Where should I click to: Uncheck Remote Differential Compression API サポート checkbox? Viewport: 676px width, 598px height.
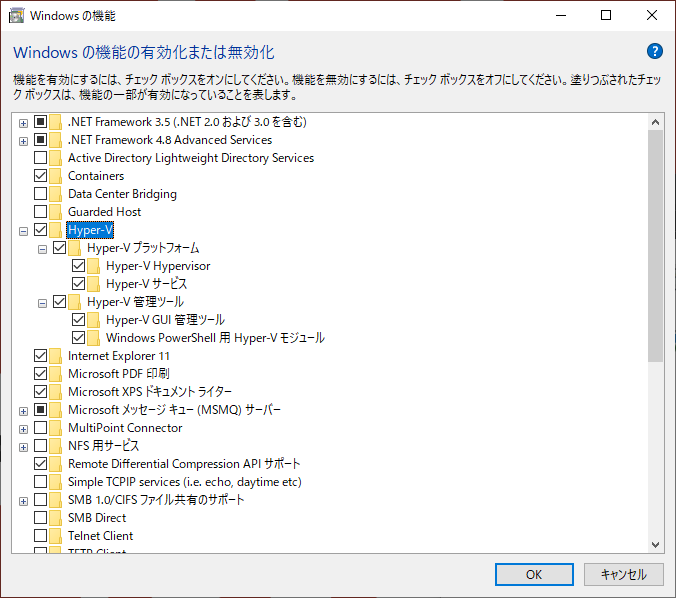pos(41,463)
